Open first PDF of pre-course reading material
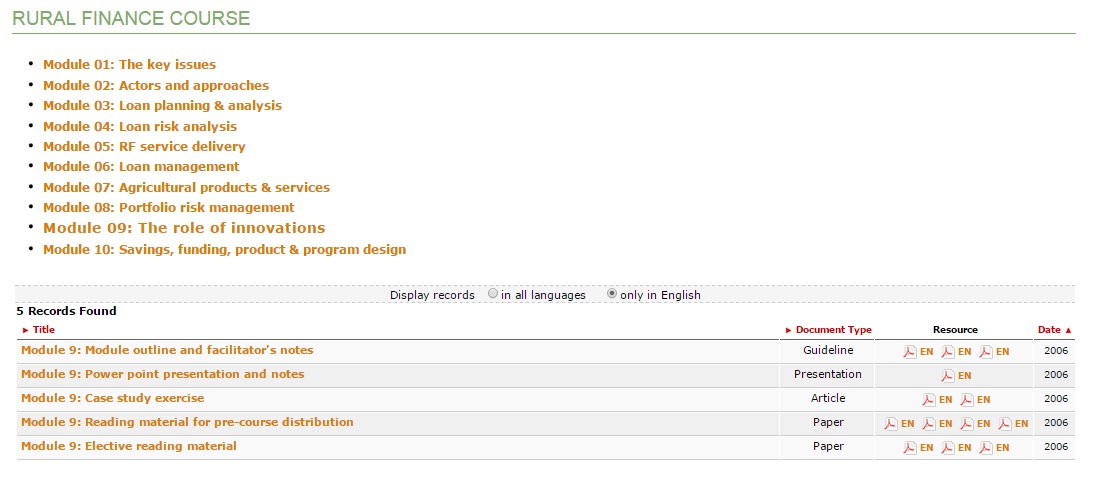Viewport: 1094px width, 493px height. click(891, 423)
